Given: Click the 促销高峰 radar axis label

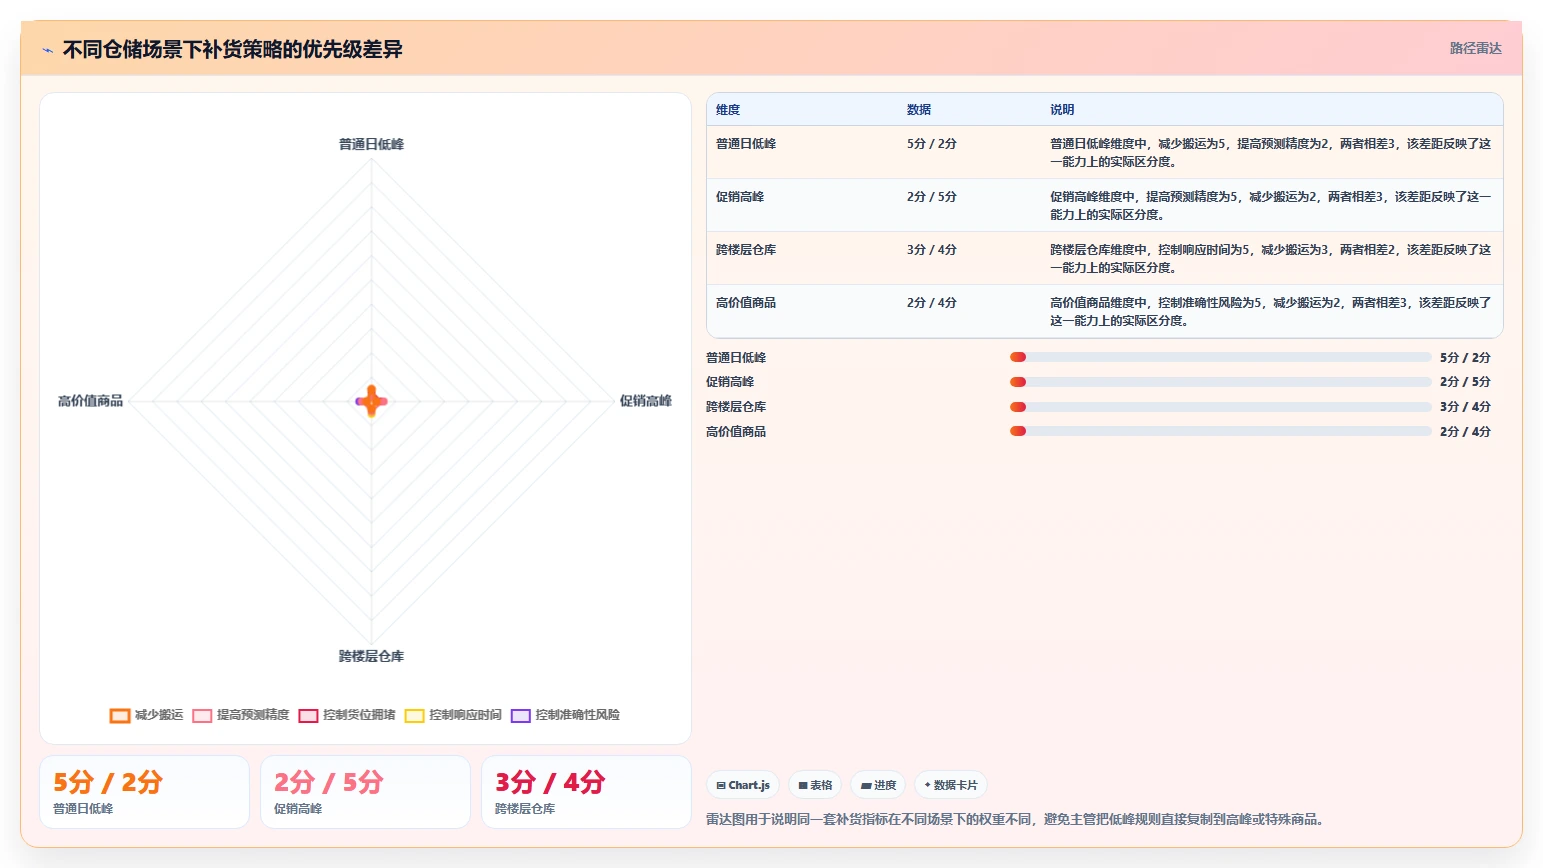Looking at the screenshot, I should (x=645, y=401).
